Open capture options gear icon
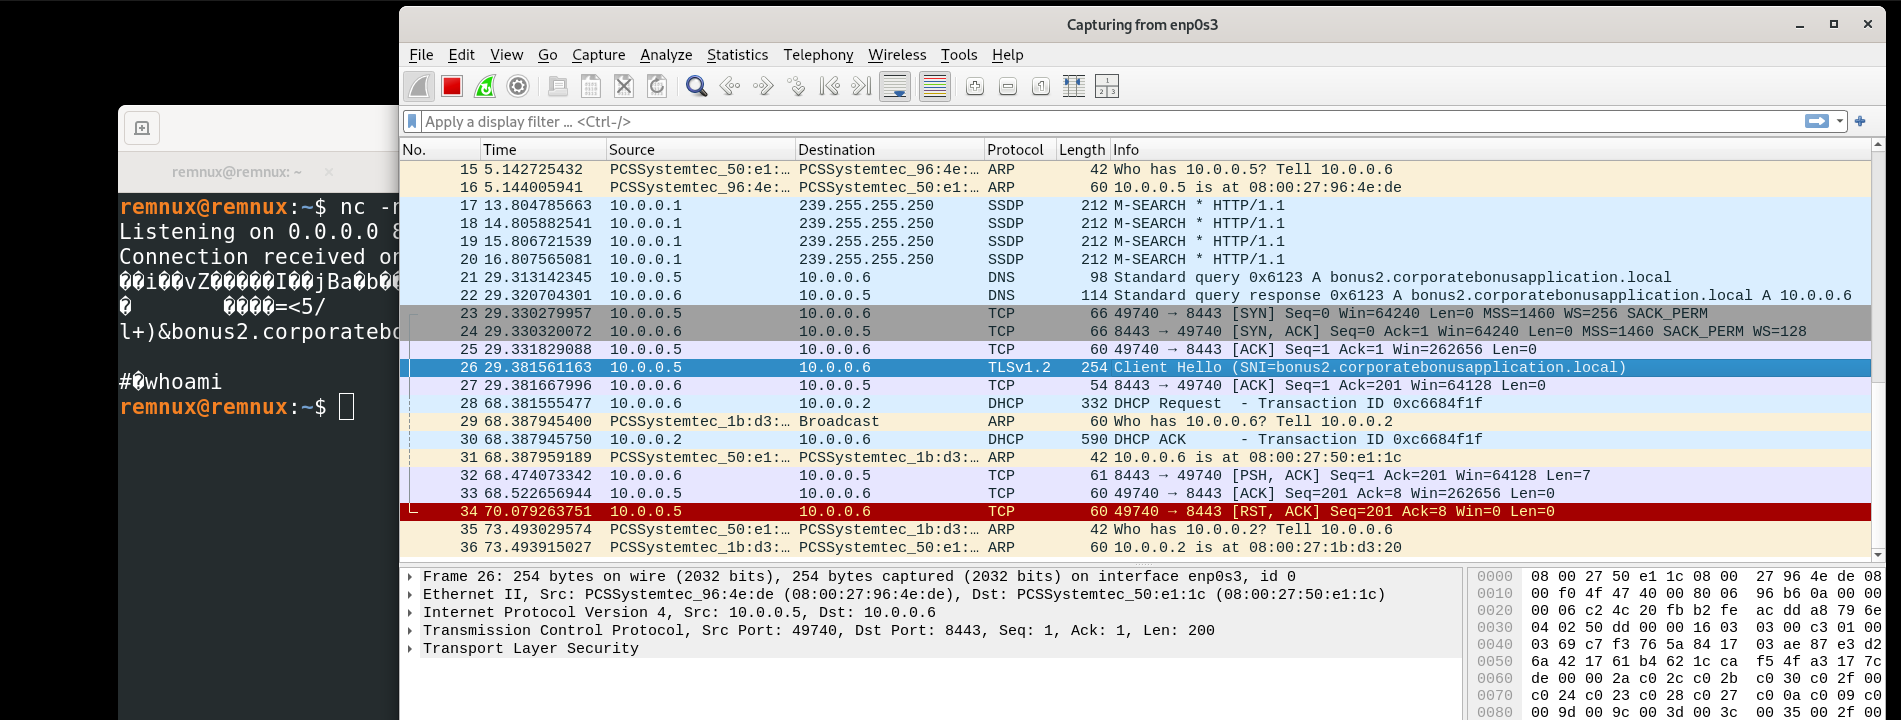Image resolution: width=1901 pixels, height=720 pixels. pos(518,87)
